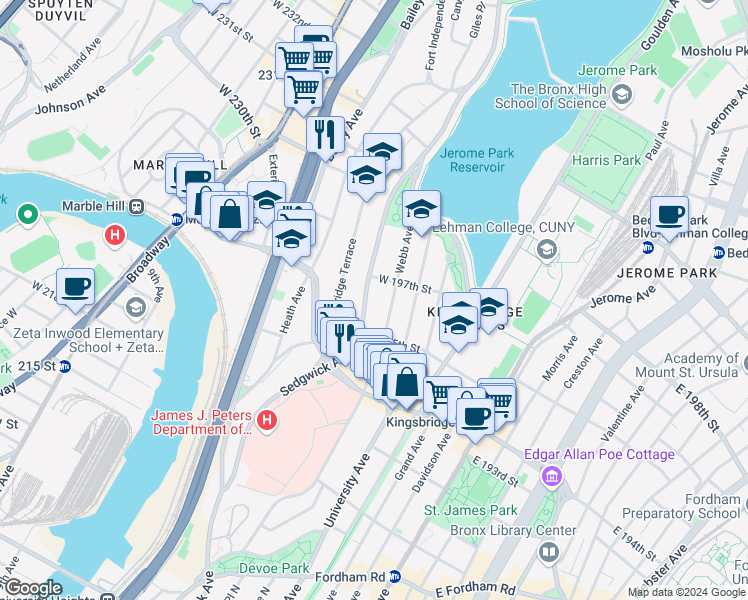Click the shopping bag marker near Marble Hill
Viewport: 748px width, 600px height.
pyautogui.click(x=229, y=217)
